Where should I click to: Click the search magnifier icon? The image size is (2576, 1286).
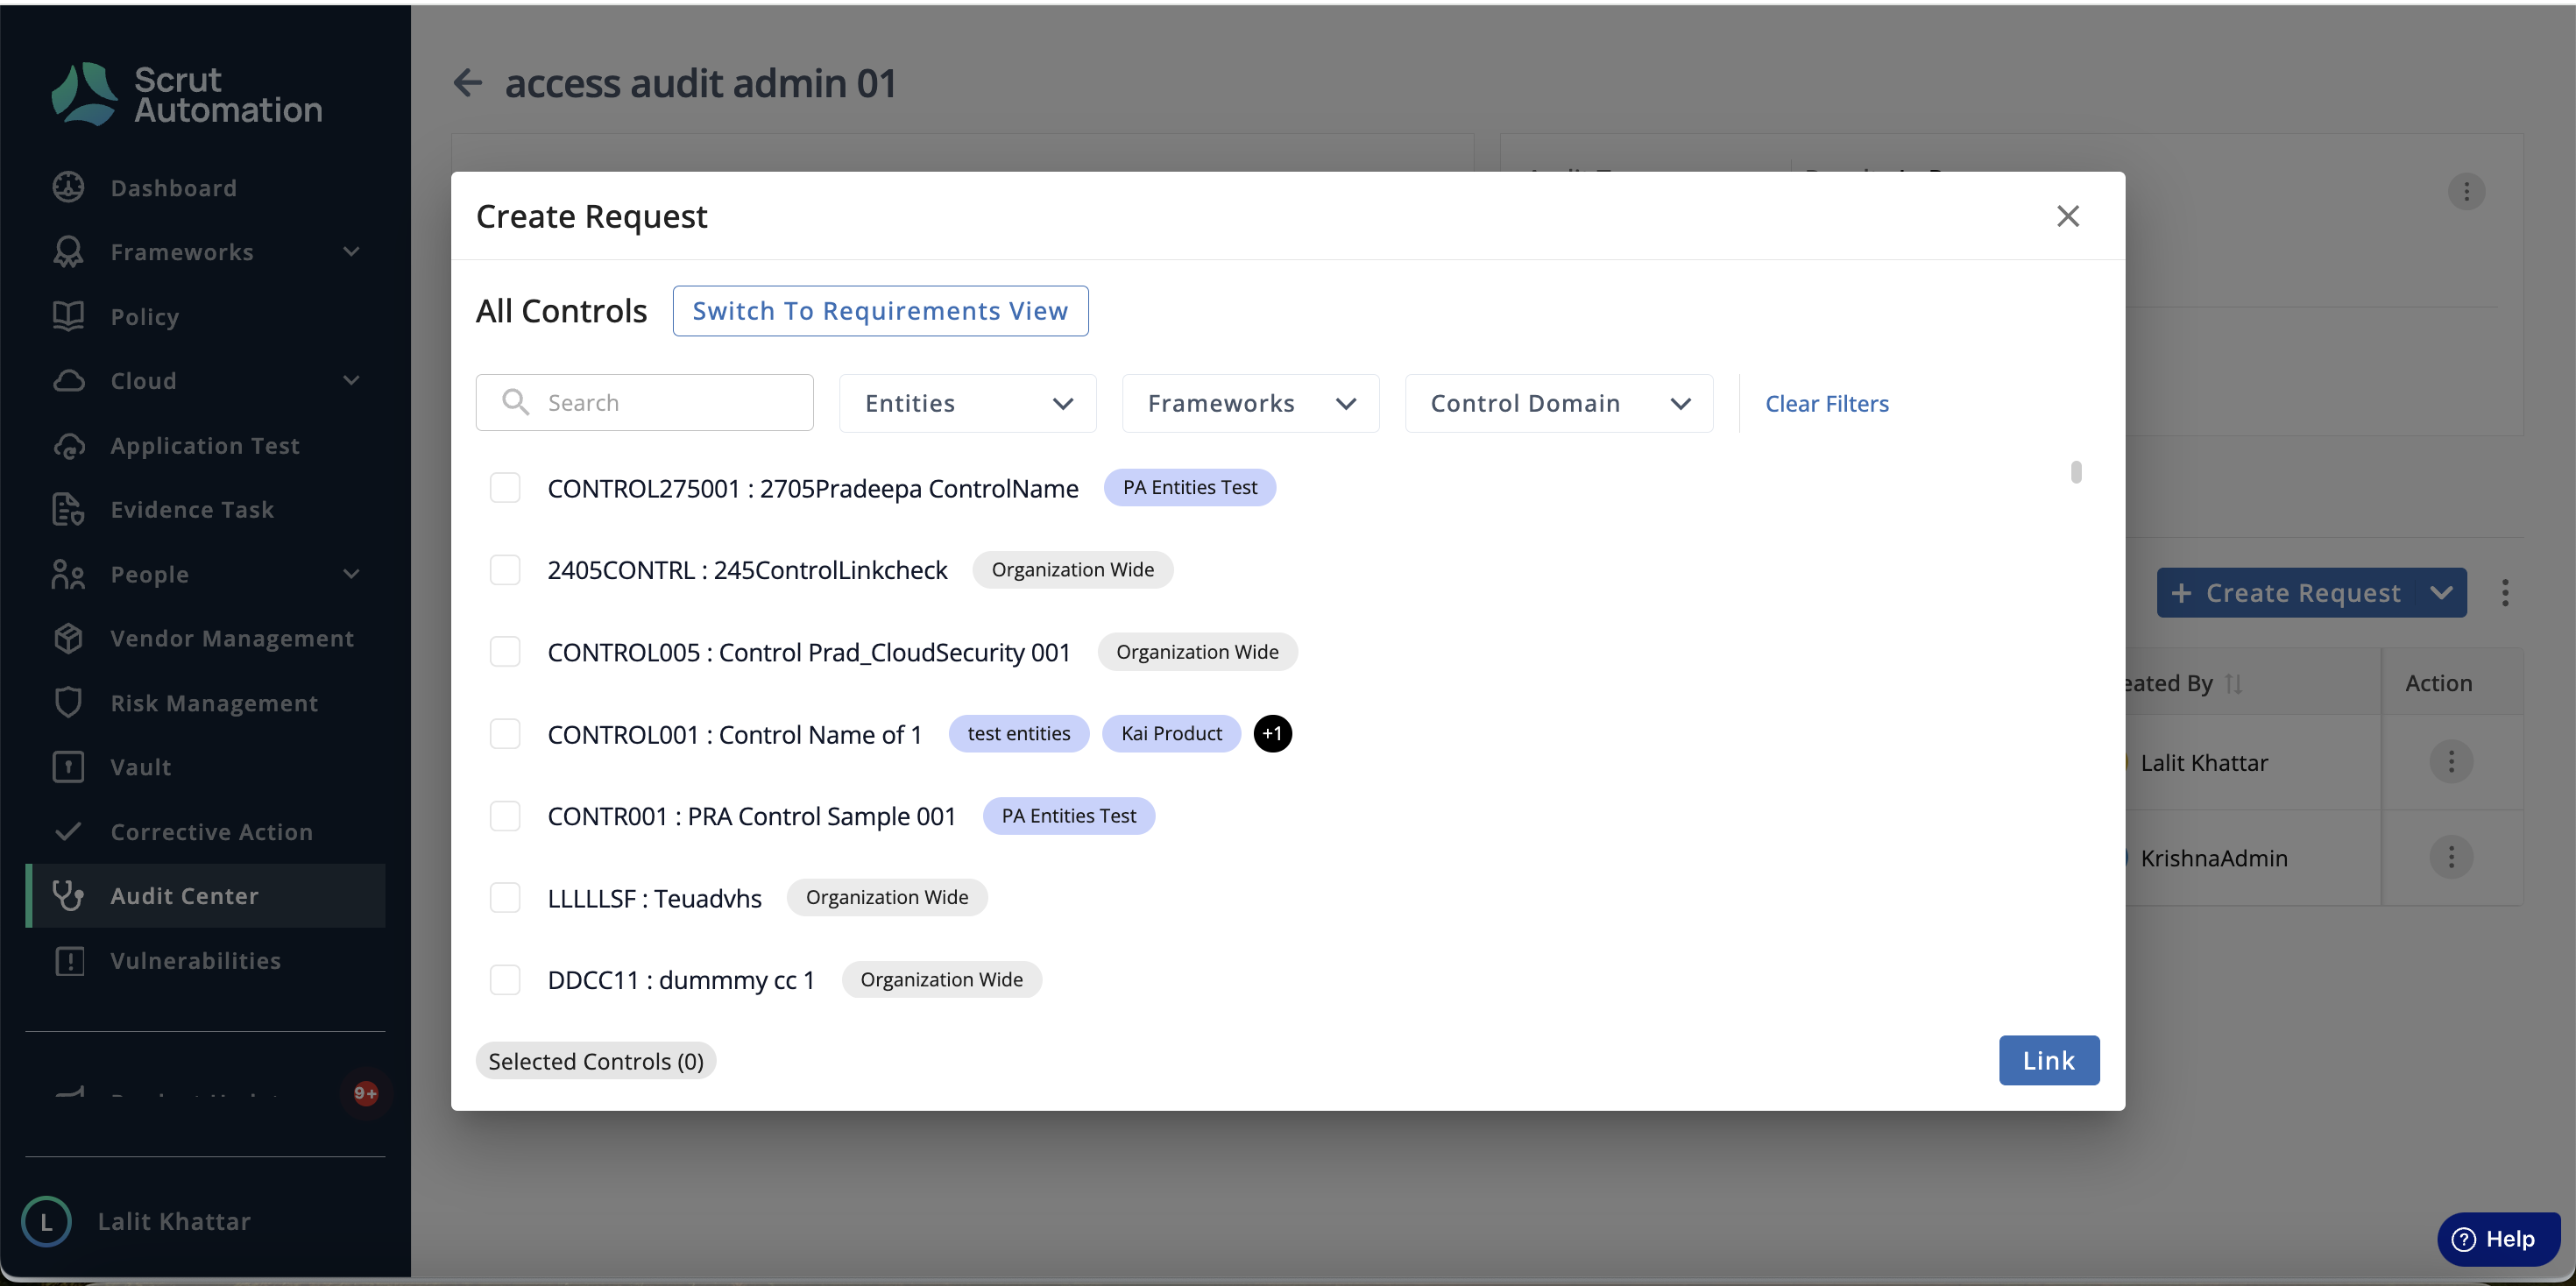tap(515, 402)
